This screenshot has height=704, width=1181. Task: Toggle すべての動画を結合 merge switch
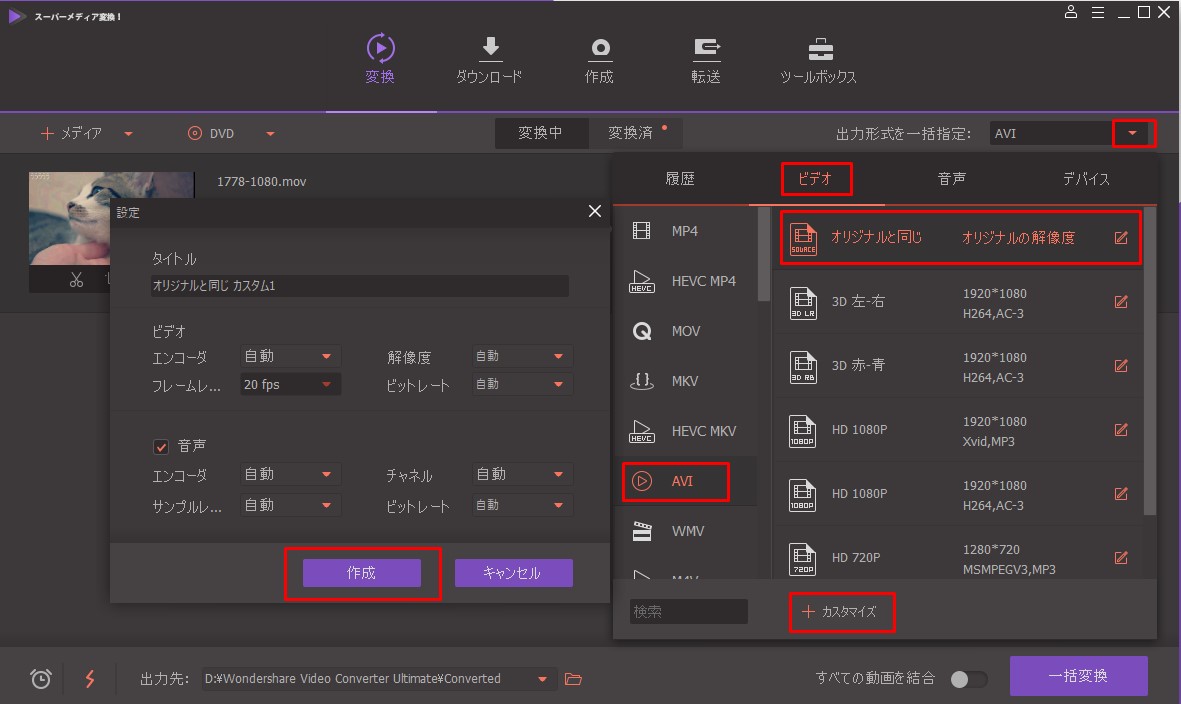click(968, 679)
